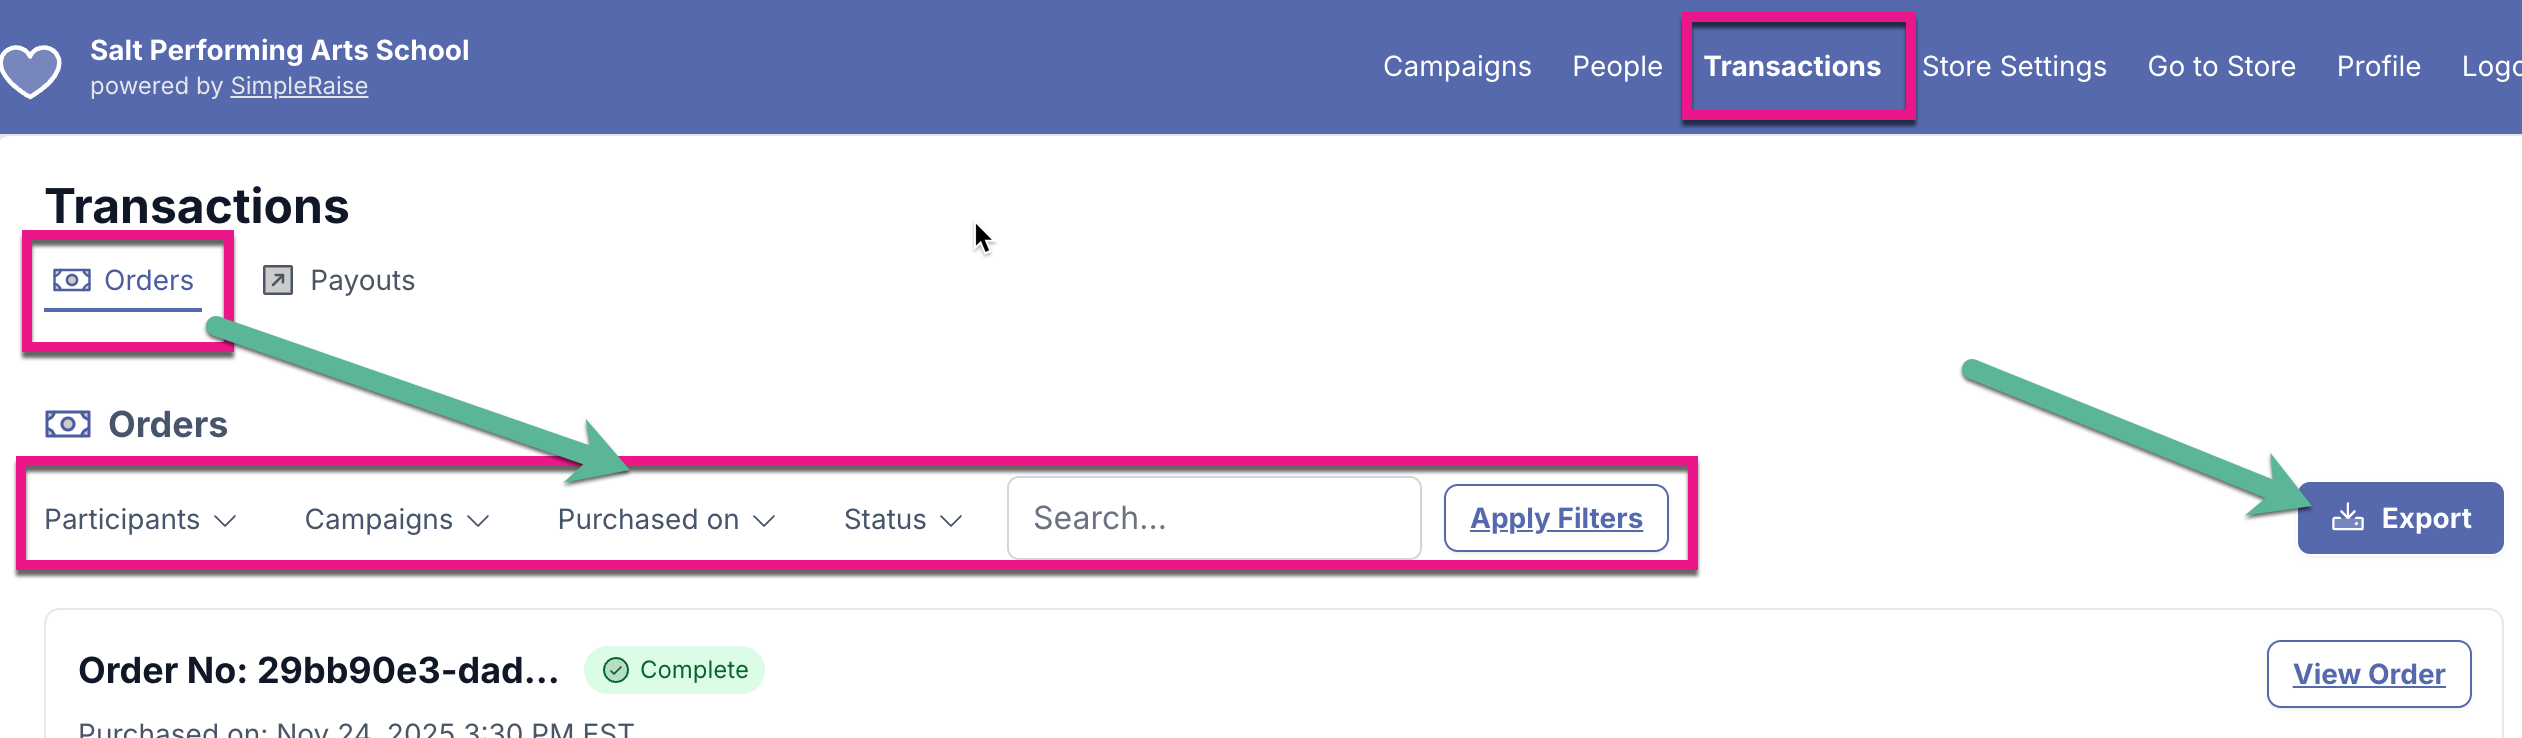2522x738 pixels.
Task: Click into the Search orders field
Action: (x=1213, y=518)
